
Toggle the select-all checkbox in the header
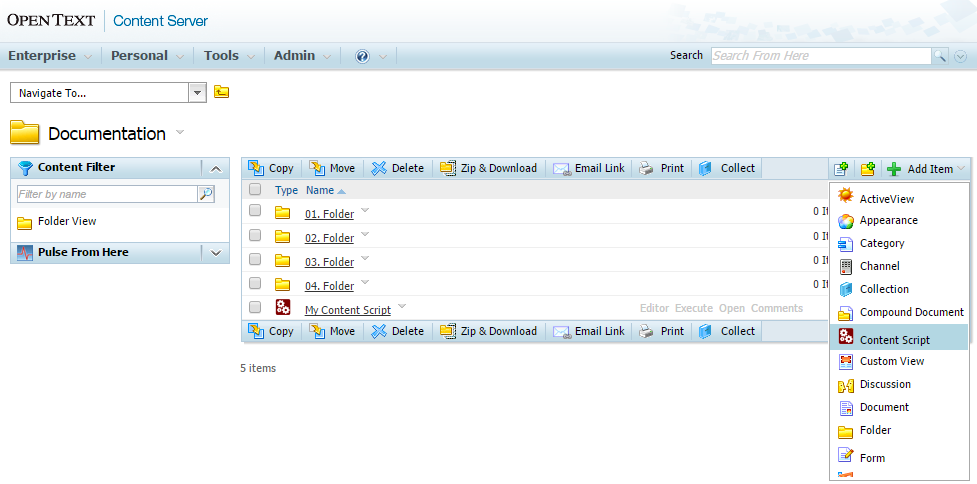[255, 189]
